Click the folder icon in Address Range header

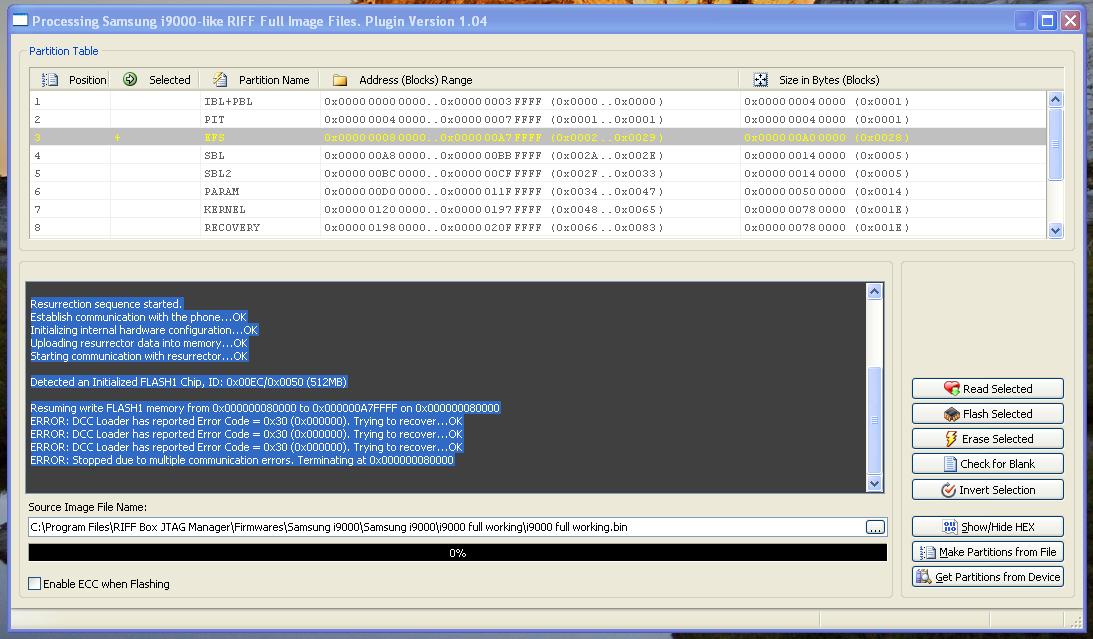[339, 80]
